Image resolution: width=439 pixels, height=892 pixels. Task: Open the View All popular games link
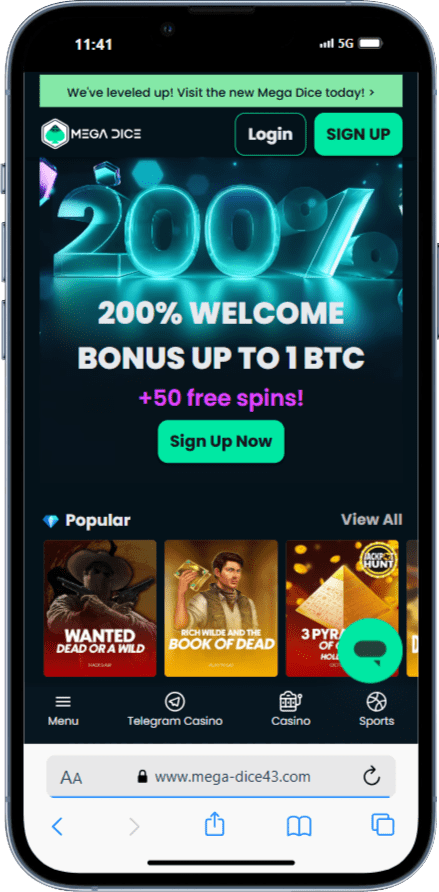(371, 519)
